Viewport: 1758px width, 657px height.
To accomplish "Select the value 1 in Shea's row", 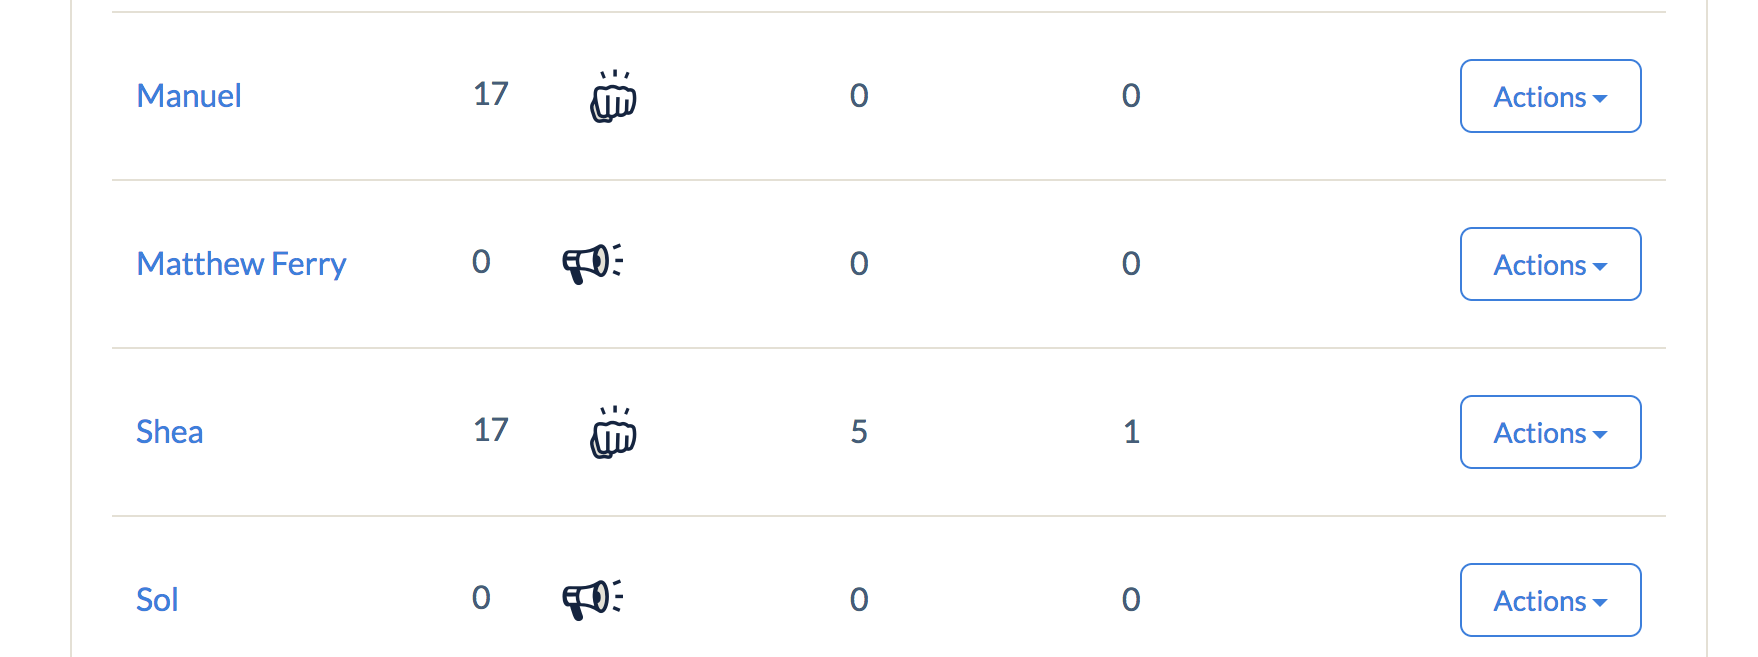I will (1131, 432).
